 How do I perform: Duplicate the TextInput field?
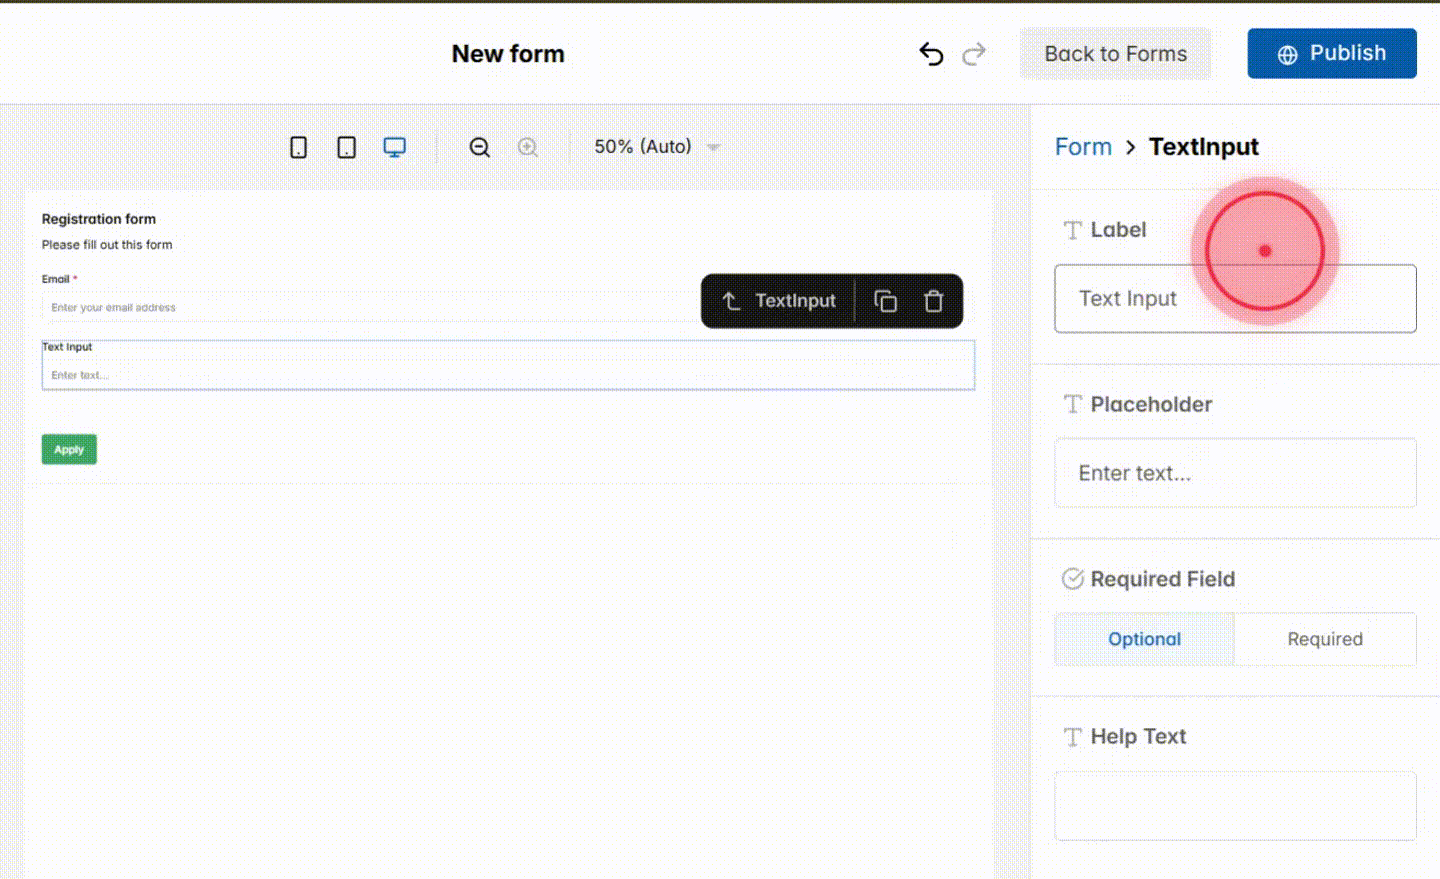(884, 300)
